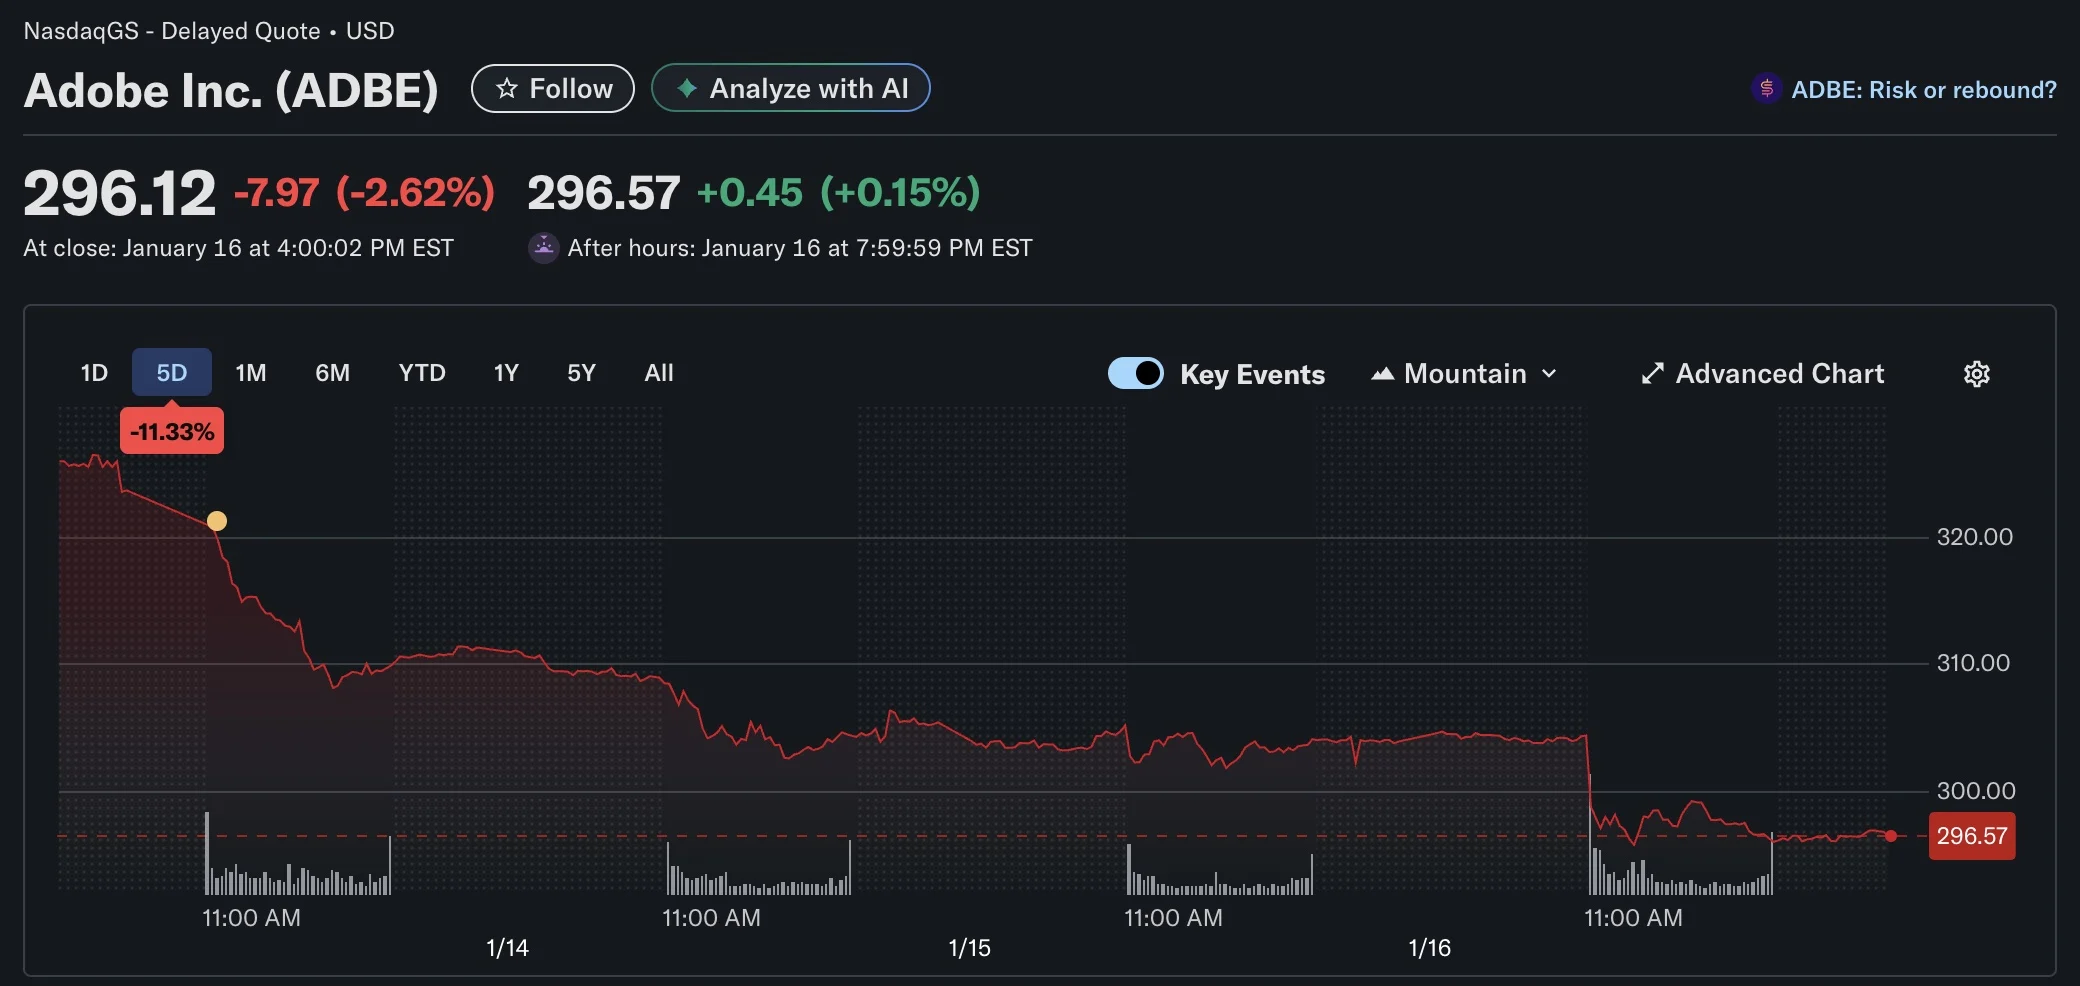This screenshot has height=986, width=2080.
Task: Select the 1D time range tab
Action: tap(94, 373)
